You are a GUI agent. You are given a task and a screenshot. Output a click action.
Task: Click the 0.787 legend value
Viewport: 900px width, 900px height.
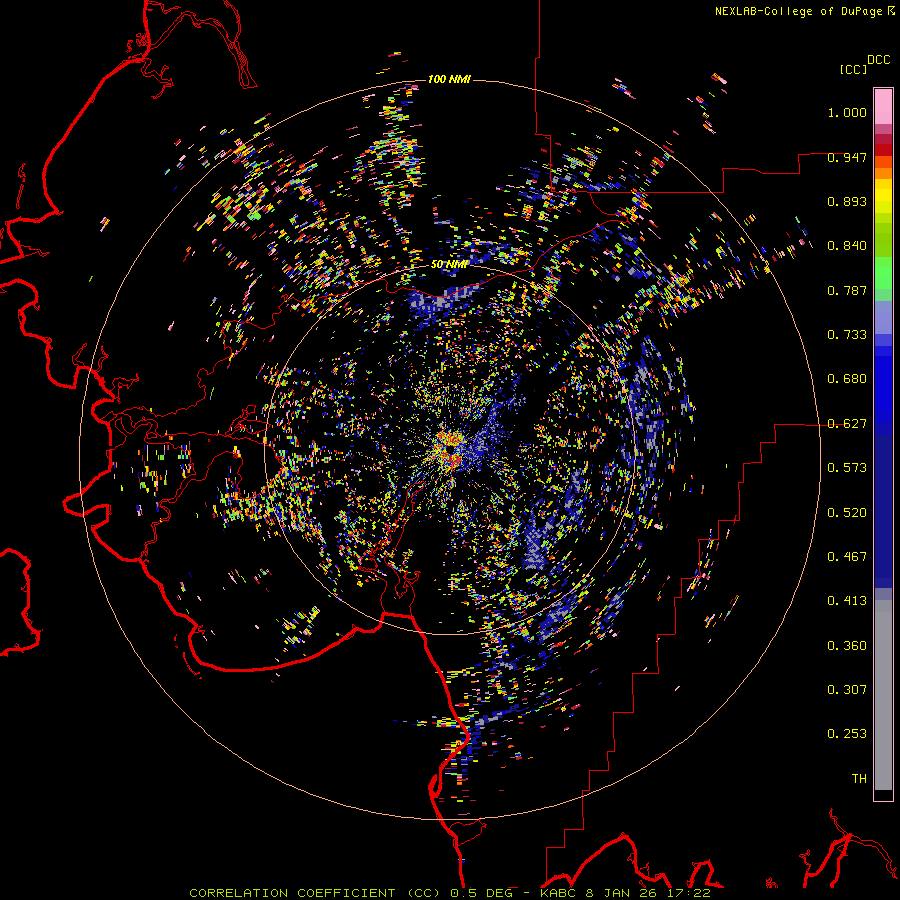[847, 290]
